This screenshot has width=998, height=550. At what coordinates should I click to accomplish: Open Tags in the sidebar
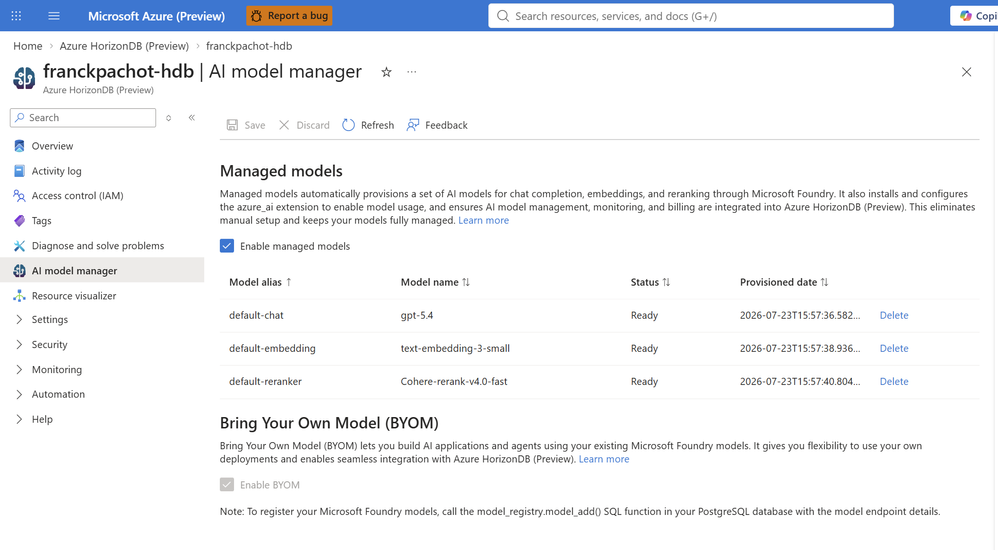(41, 221)
